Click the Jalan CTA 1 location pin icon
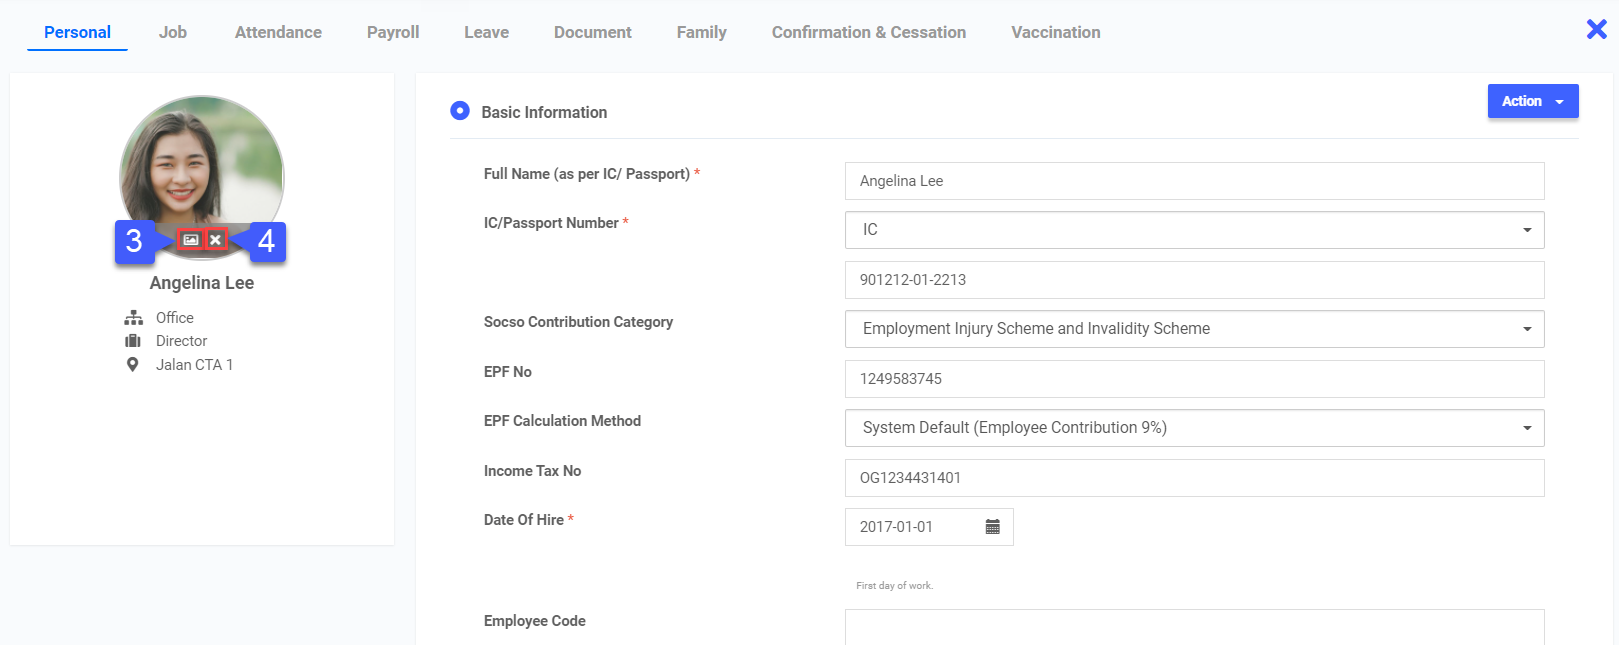The height and width of the screenshot is (645, 1619). pyautogui.click(x=132, y=365)
